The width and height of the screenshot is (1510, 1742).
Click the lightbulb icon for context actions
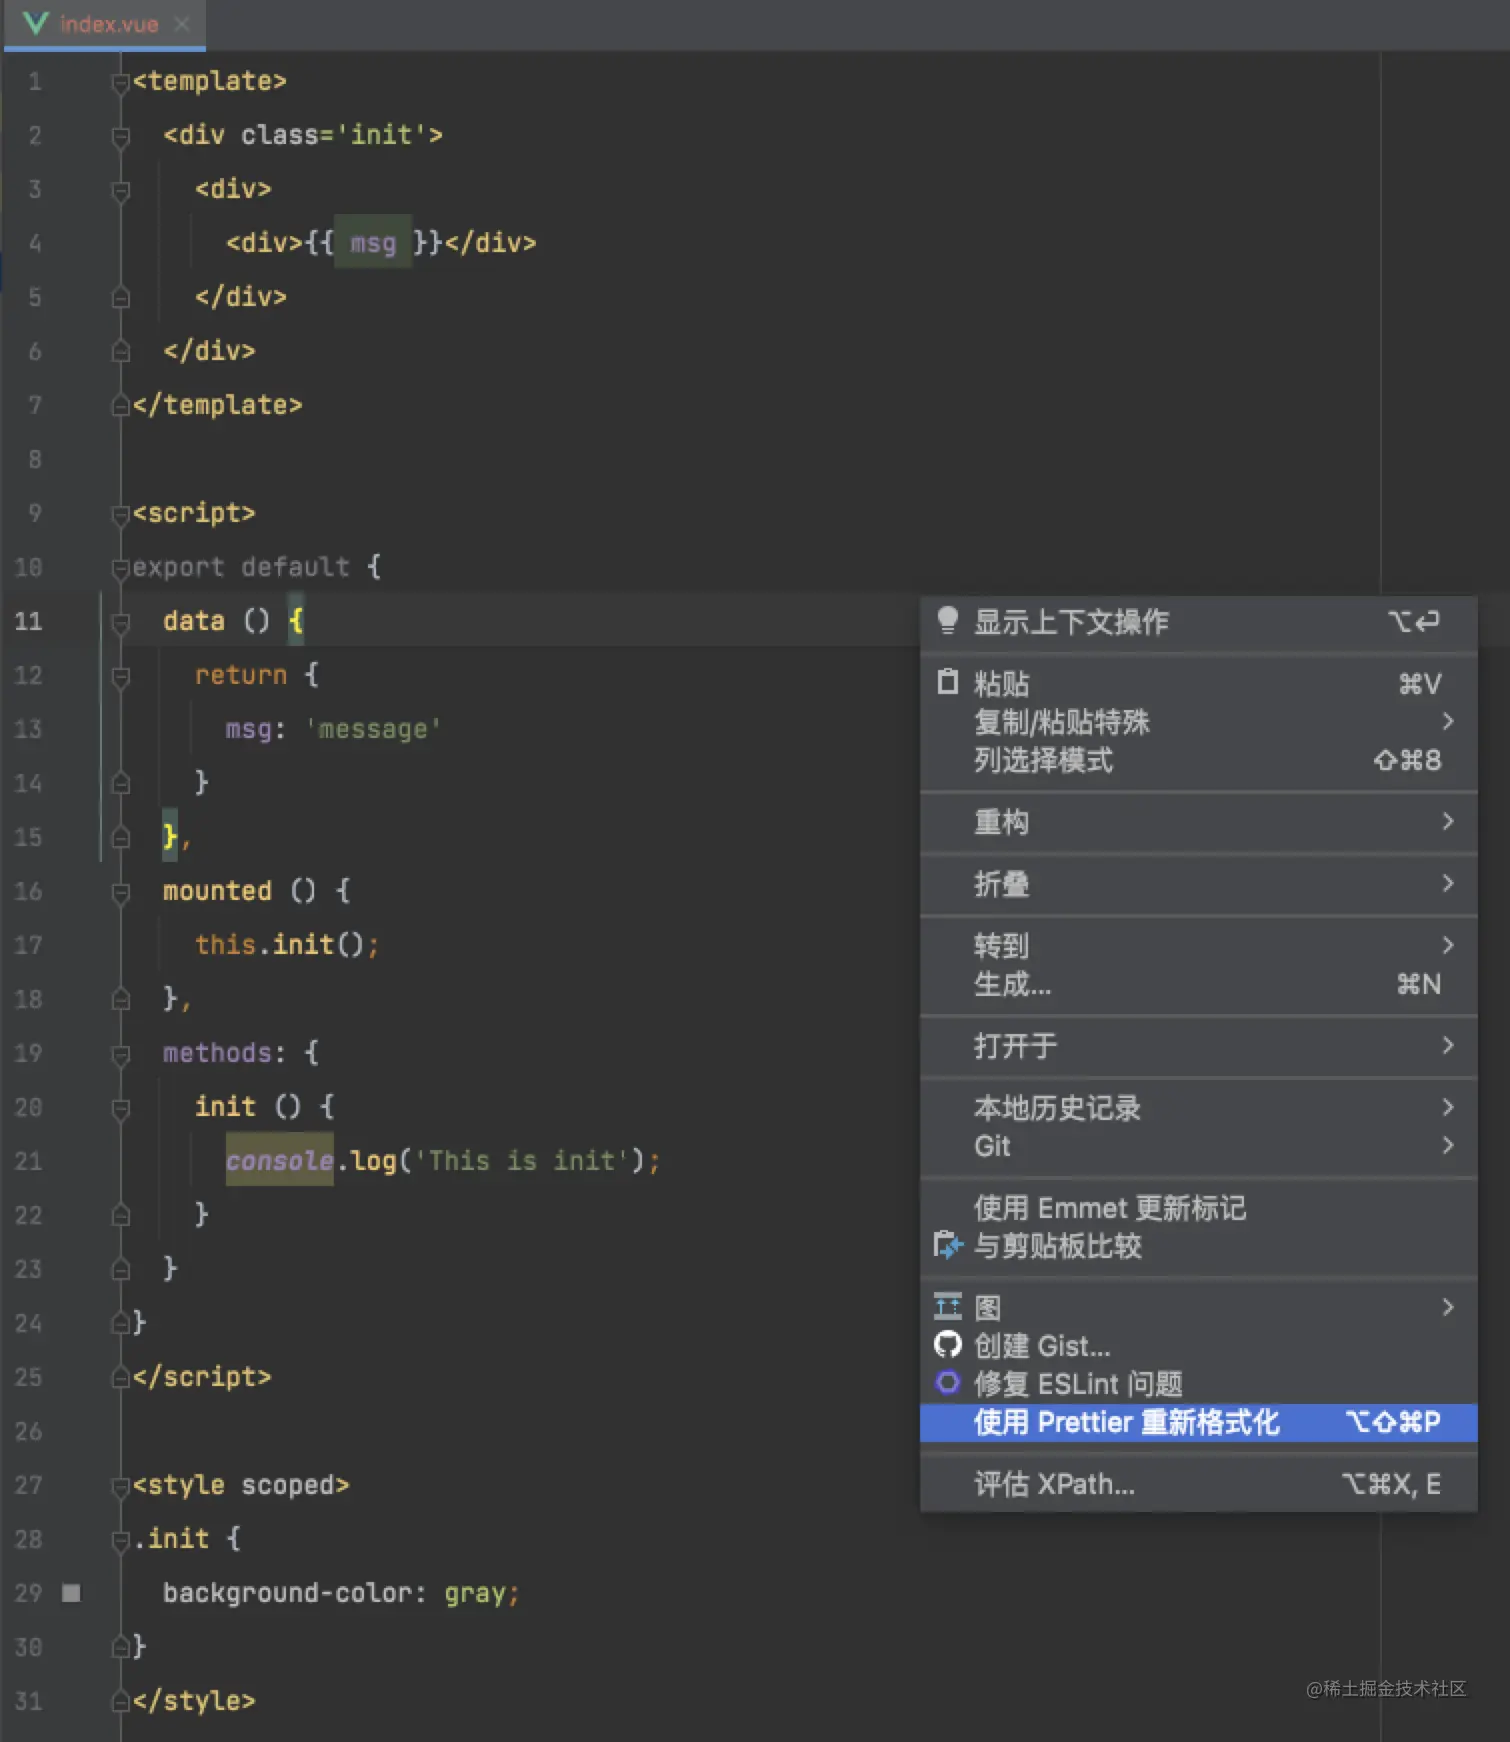coord(947,621)
